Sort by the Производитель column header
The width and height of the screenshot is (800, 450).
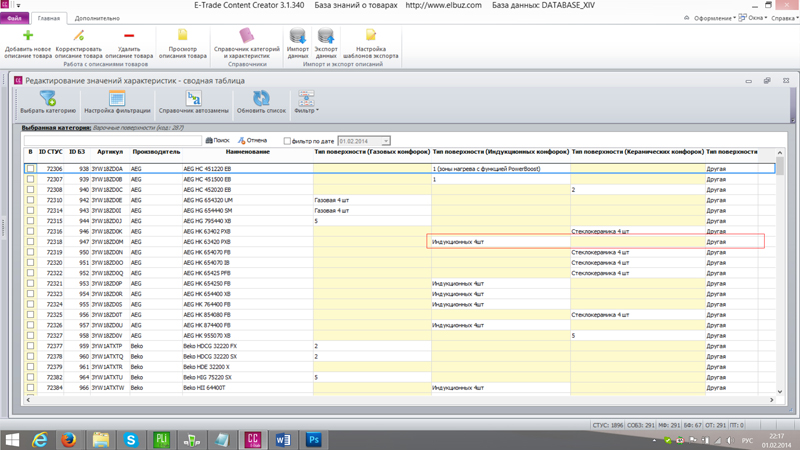156,152
